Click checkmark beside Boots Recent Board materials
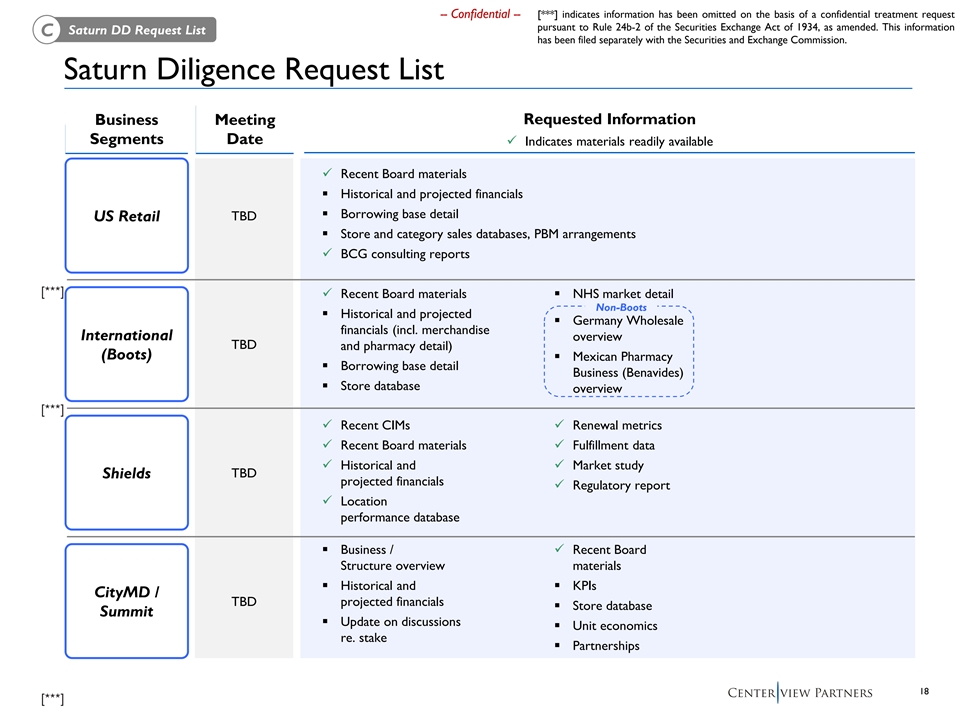The image size is (960, 720). coord(328,293)
